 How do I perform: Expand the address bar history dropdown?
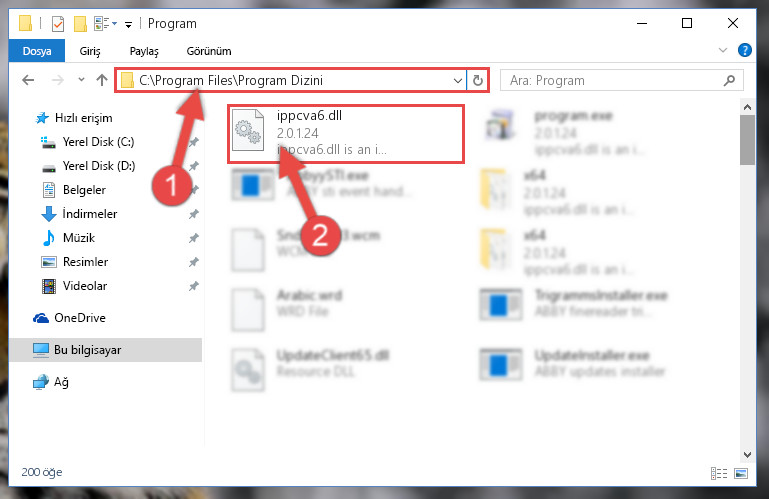[x=457, y=80]
